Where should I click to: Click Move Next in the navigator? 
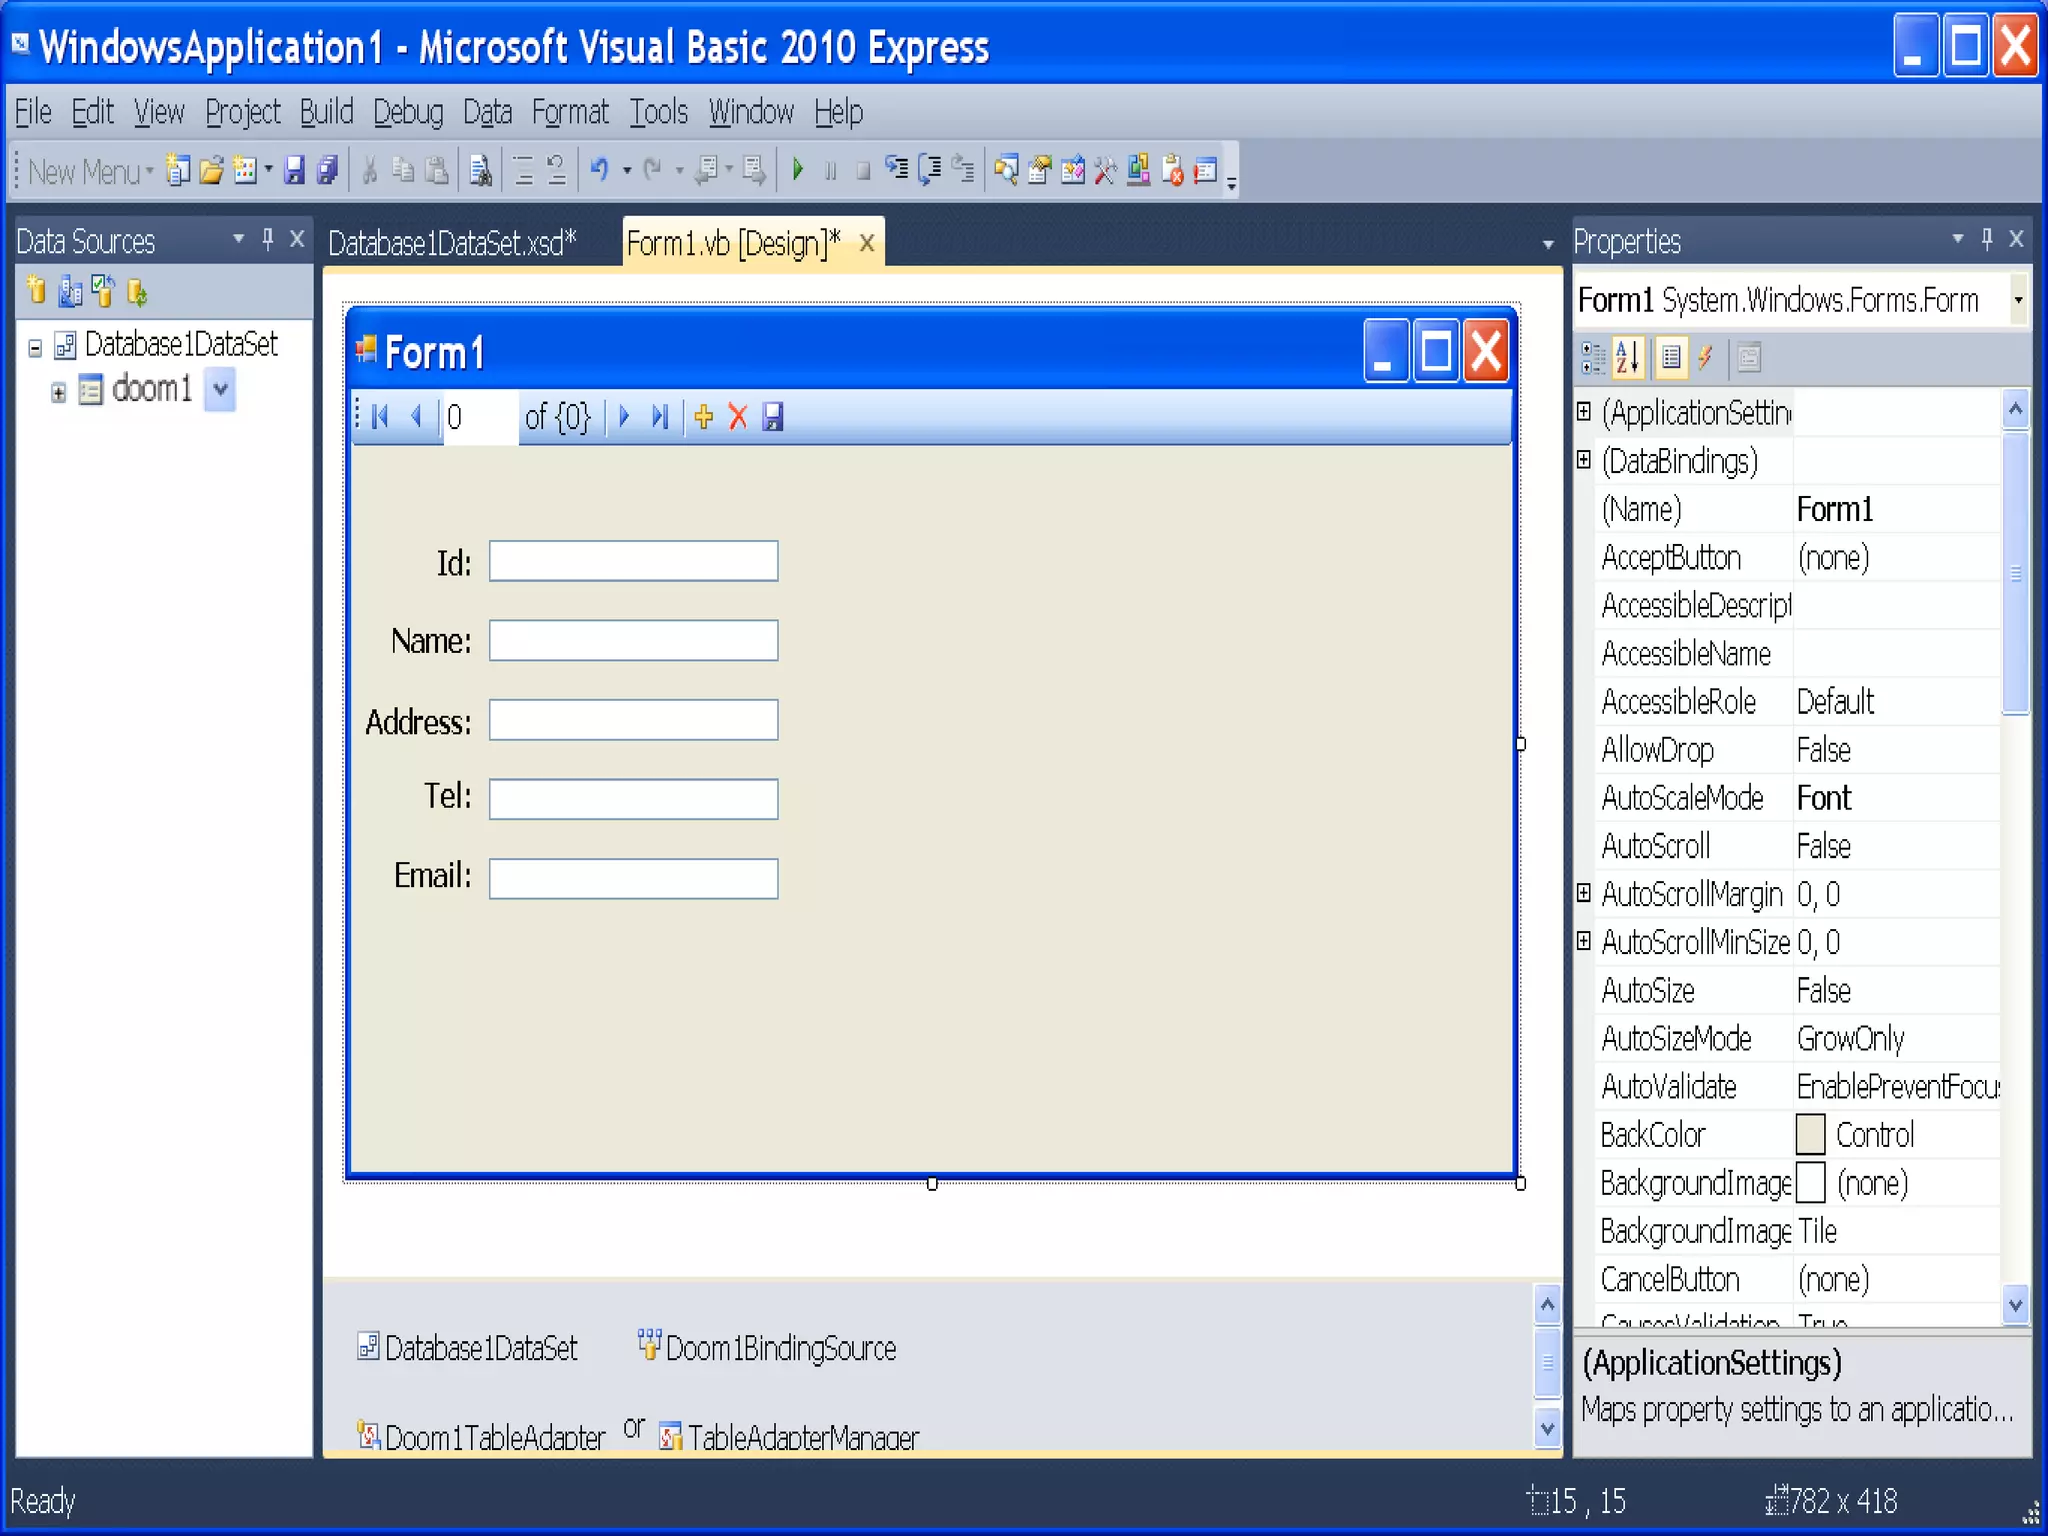tap(625, 417)
